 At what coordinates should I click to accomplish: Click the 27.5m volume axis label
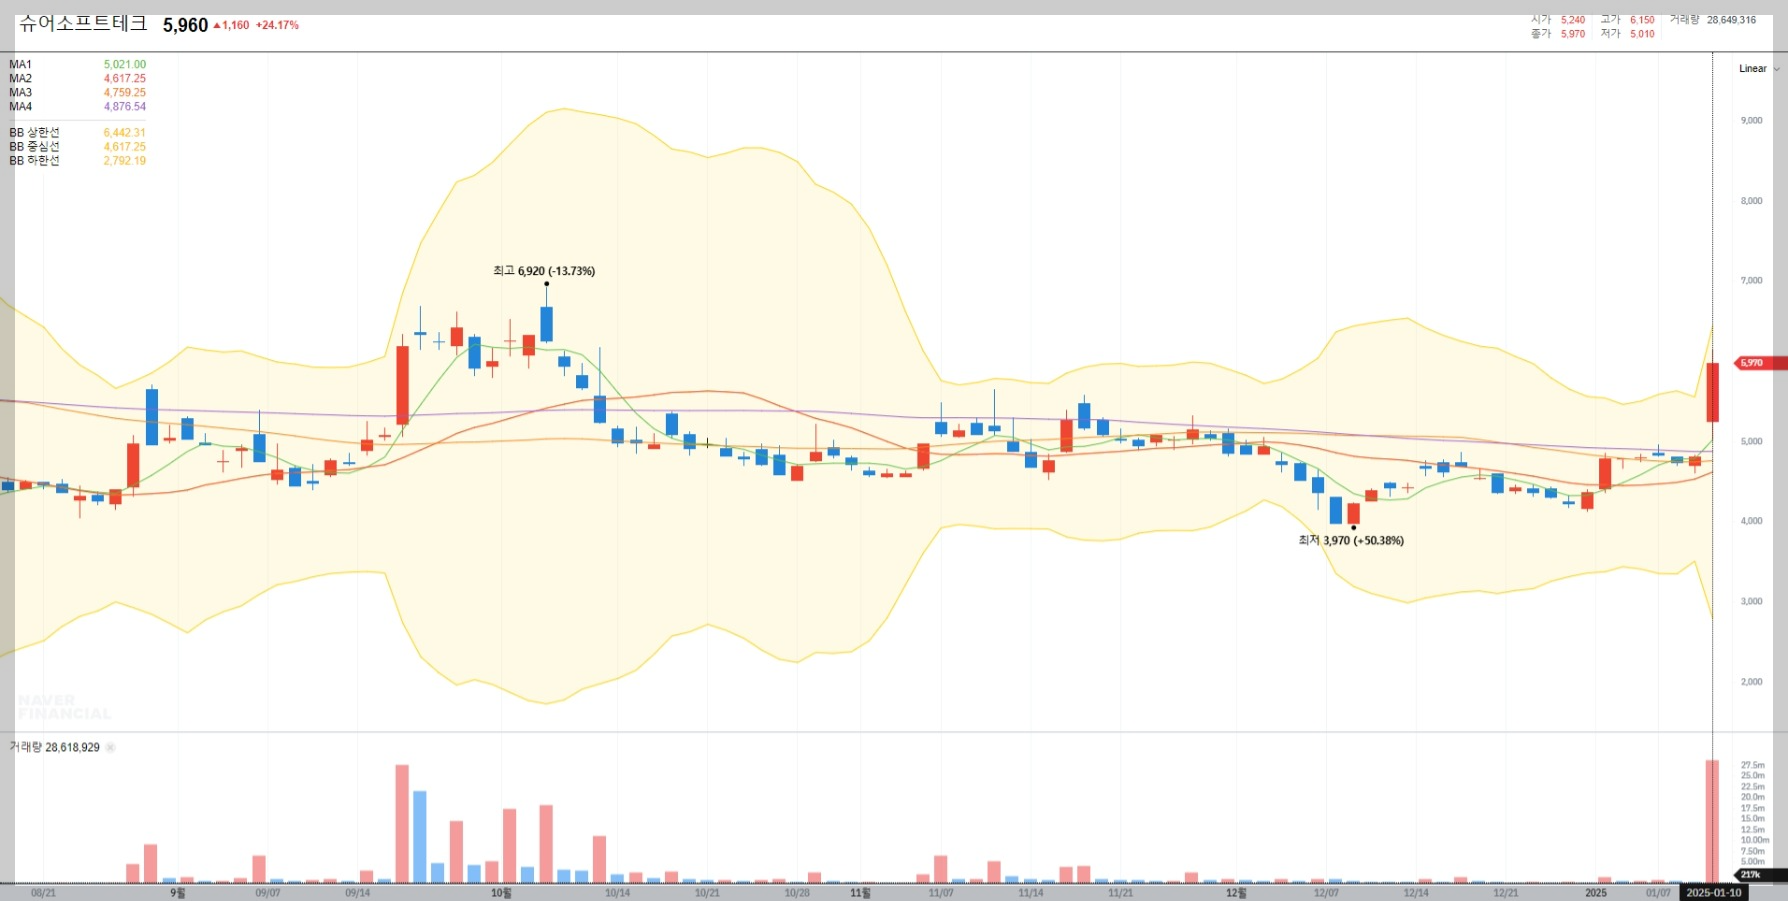tap(1753, 765)
